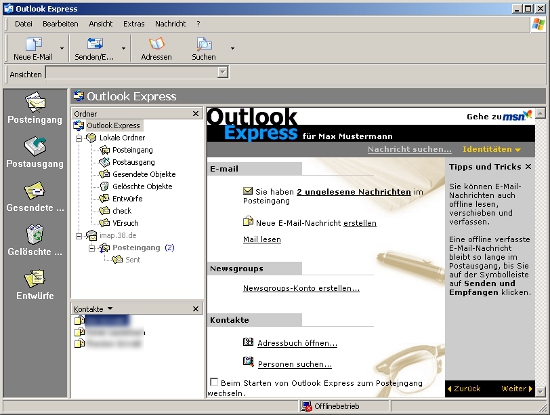Open the Datei menu
The width and height of the screenshot is (550, 415).
click(x=23, y=24)
